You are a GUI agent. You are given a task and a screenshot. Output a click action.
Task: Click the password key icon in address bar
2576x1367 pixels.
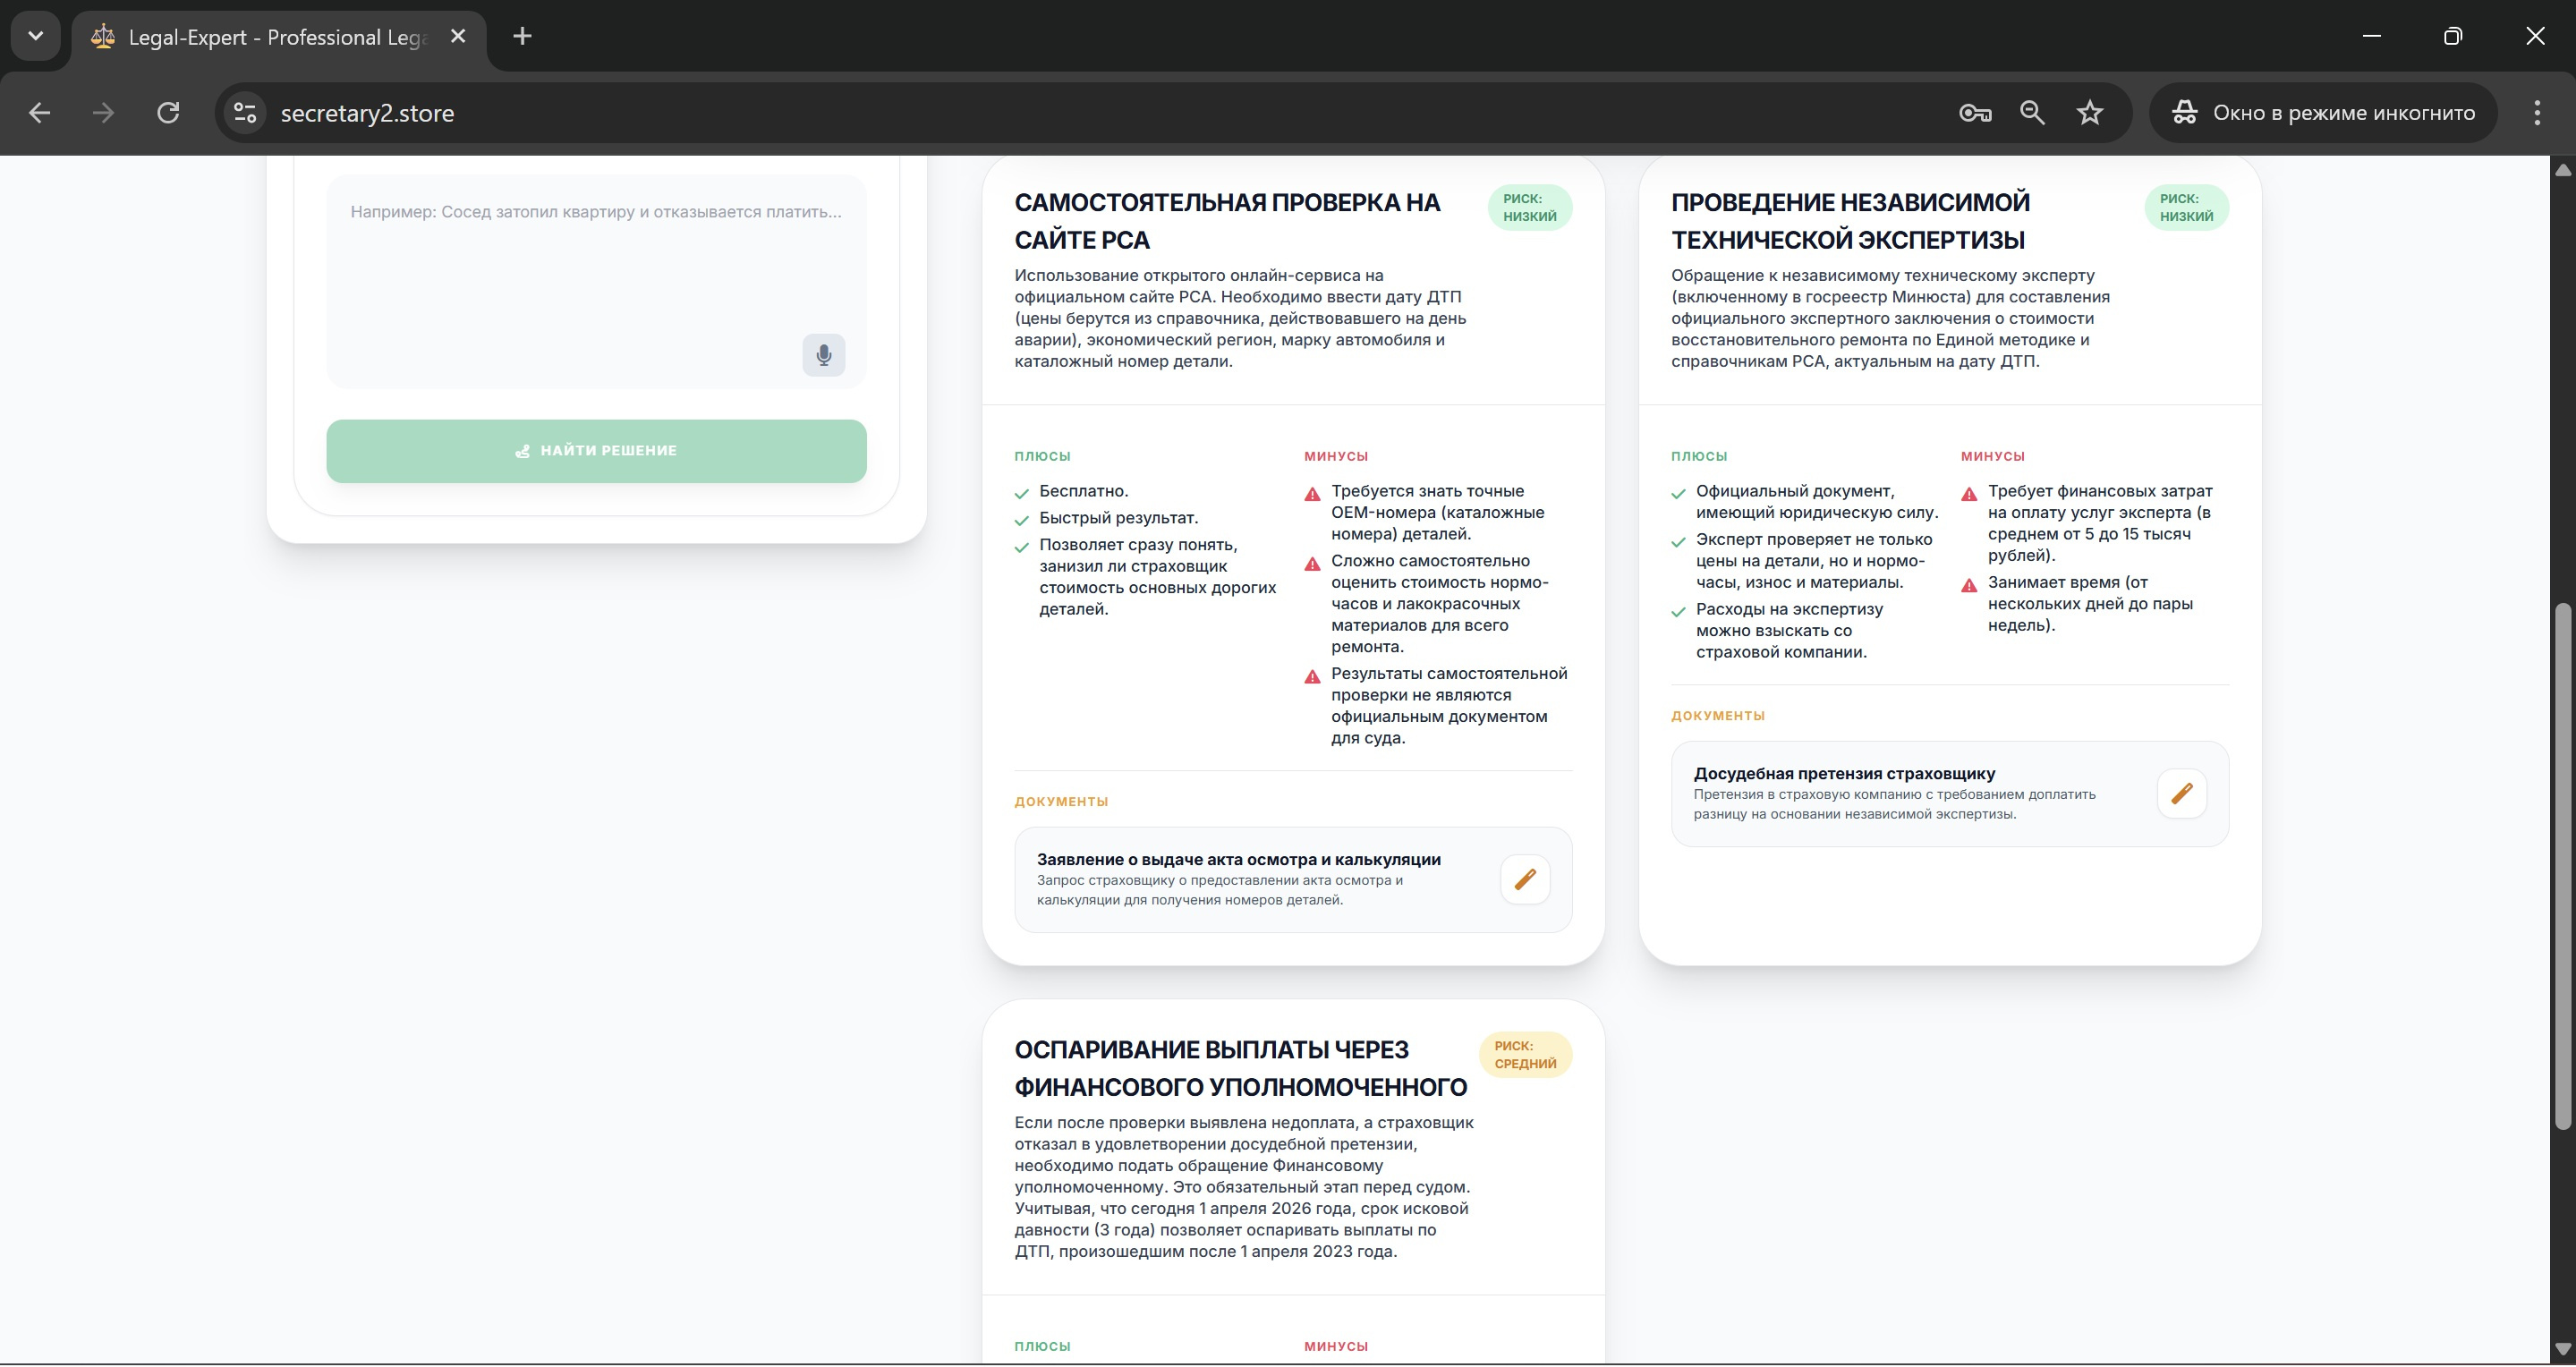(x=1974, y=113)
